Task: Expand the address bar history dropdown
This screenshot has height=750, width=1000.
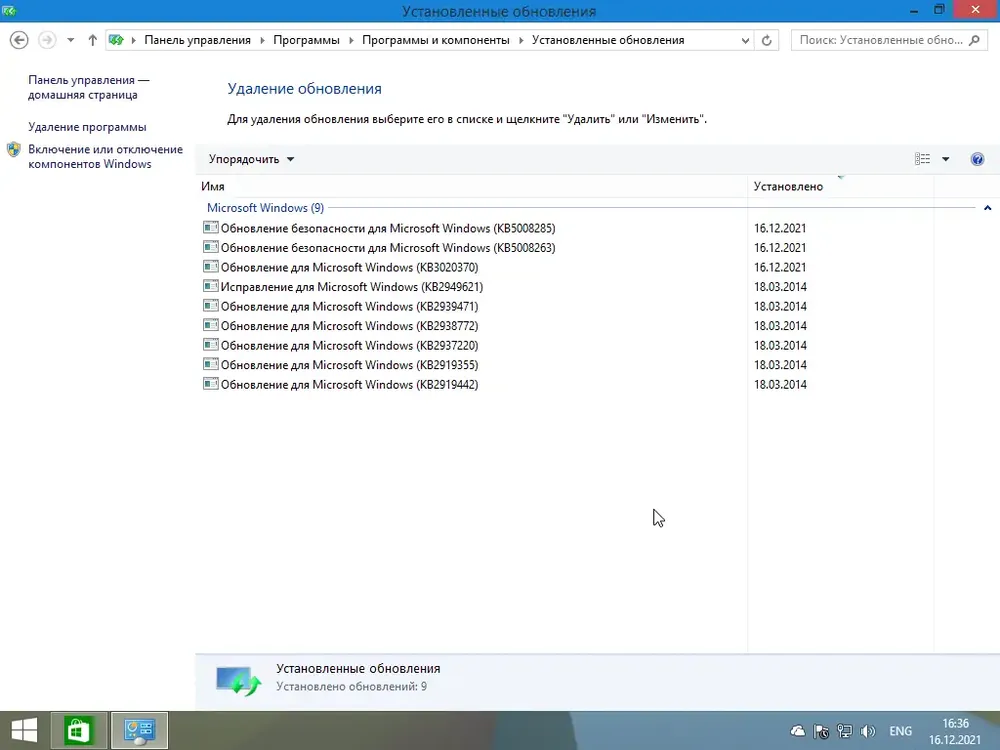Action: 745,40
